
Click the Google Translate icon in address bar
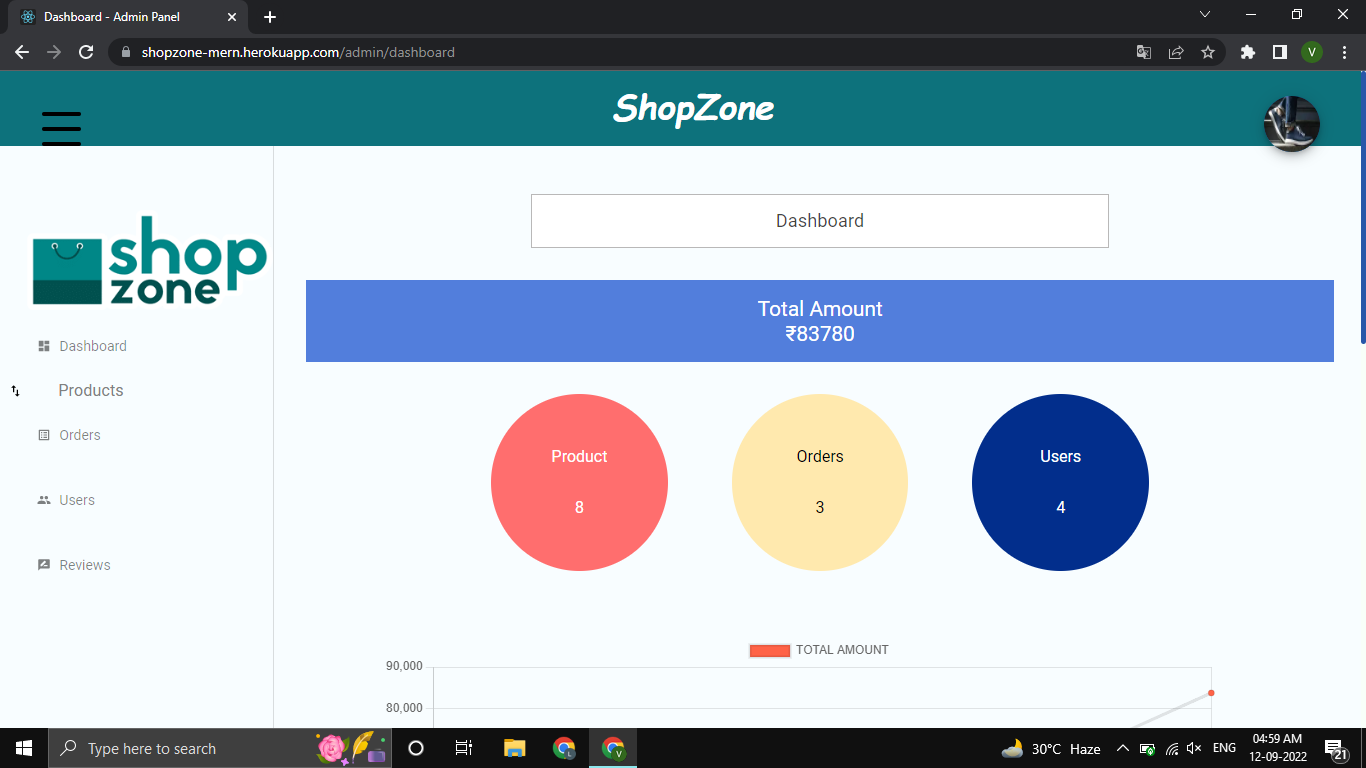(1143, 51)
